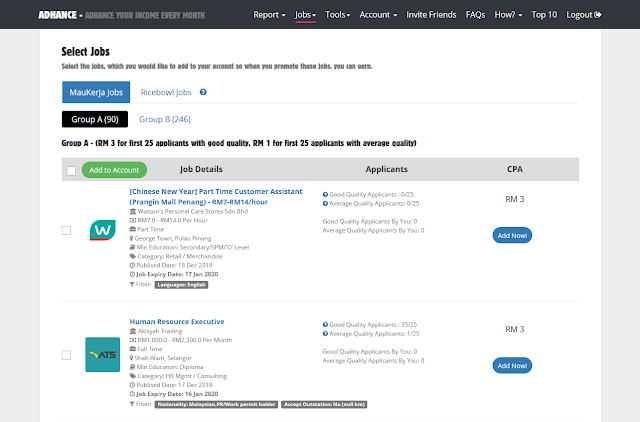This screenshot has height=422, width=640.
Task: Click the Job Details column header
Action: pos(201,169)
